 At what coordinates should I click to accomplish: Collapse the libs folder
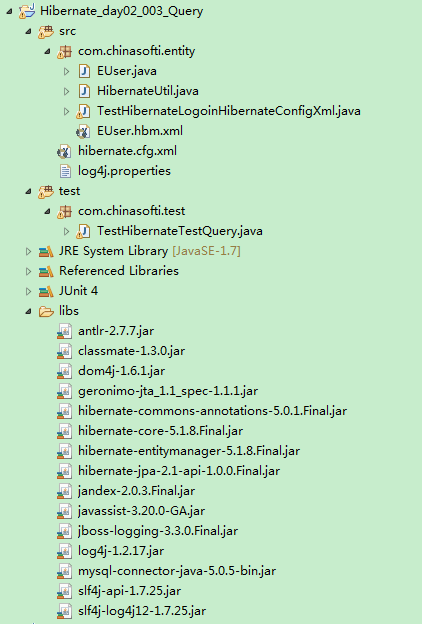(28, 312)
